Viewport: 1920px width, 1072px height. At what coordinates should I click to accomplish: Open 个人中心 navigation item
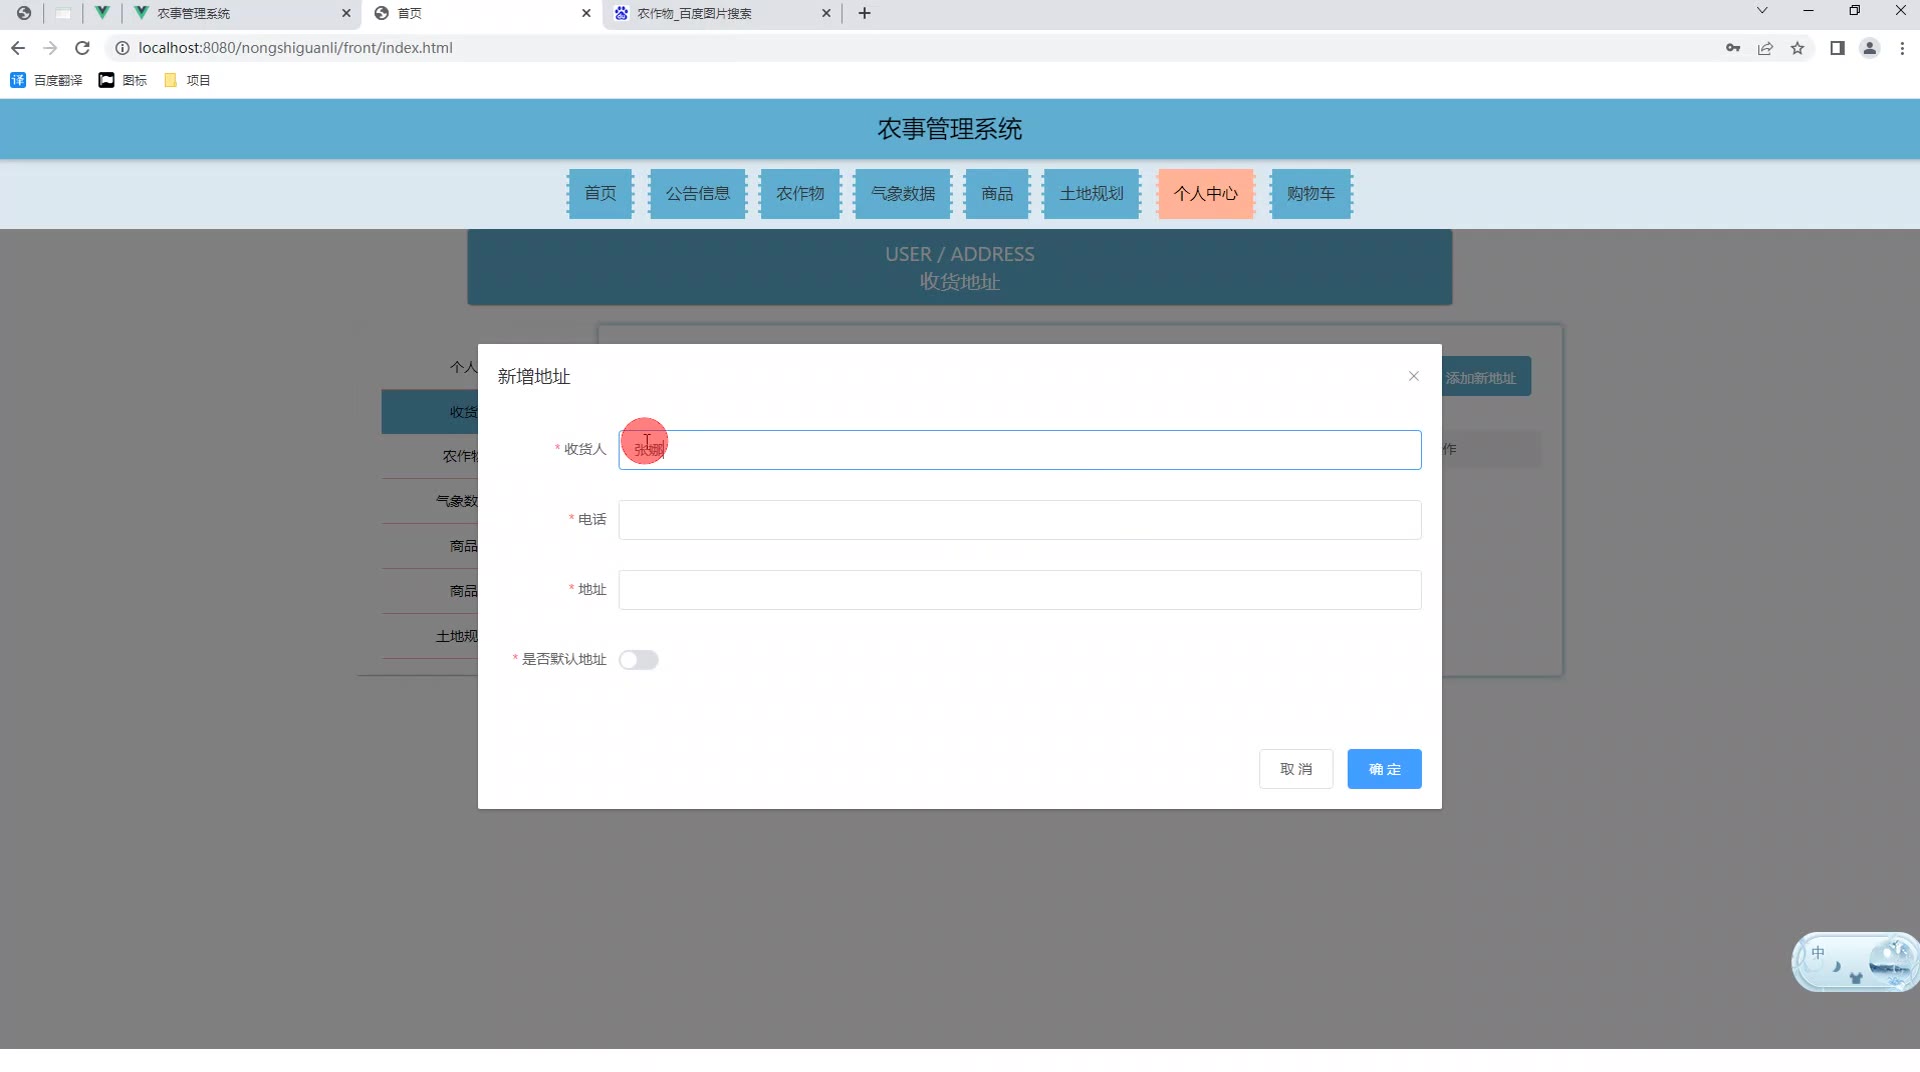(x=1205, y=194)
